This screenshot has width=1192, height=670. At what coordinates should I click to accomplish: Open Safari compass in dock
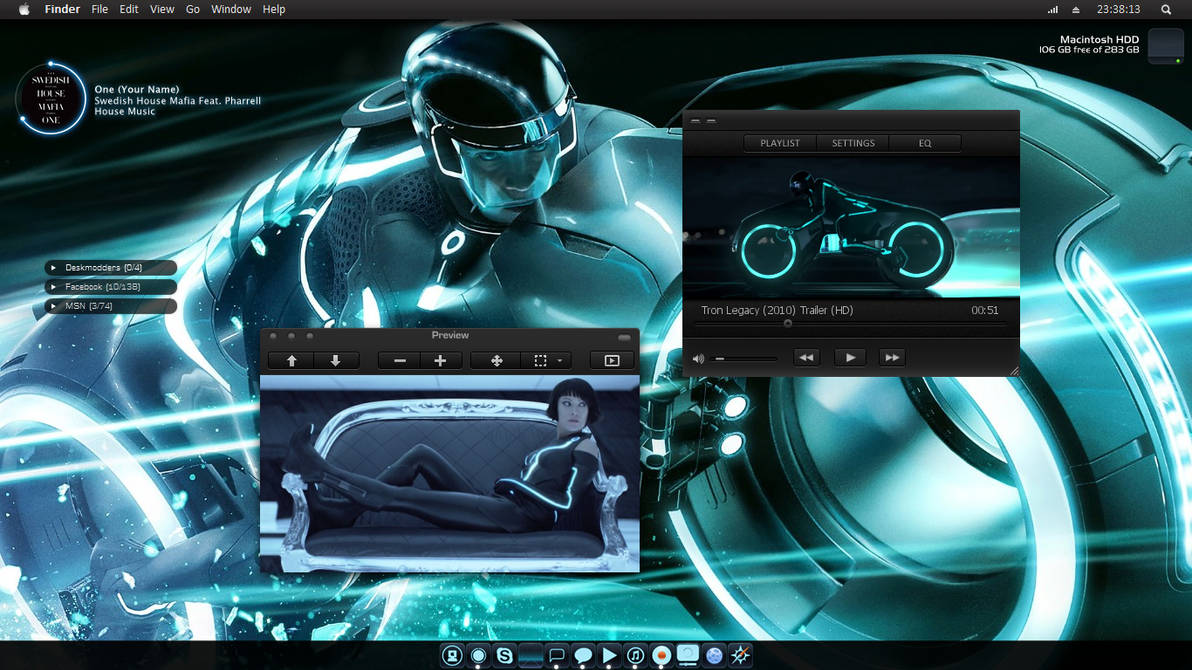coord(740,656)
